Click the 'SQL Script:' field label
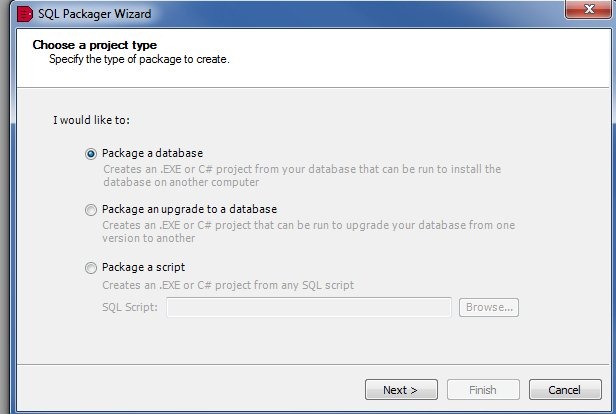Image resolution: width=616 pixels, height=414 pixels. coord(129,307)
